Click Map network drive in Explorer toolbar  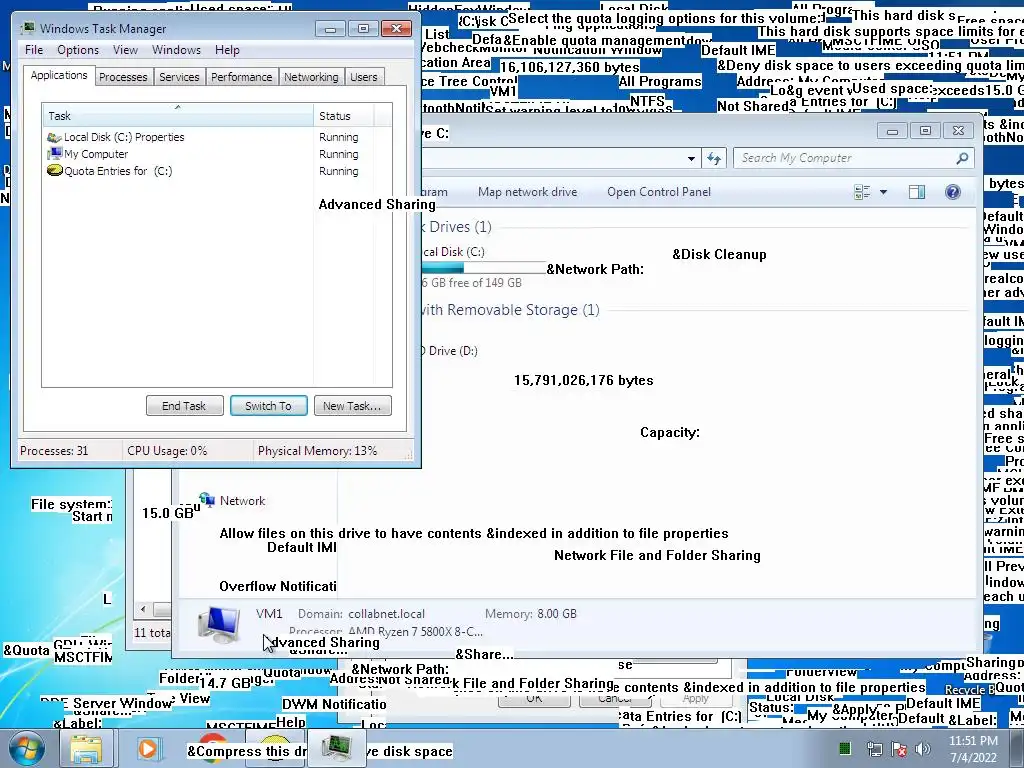(x=528, y=192)
